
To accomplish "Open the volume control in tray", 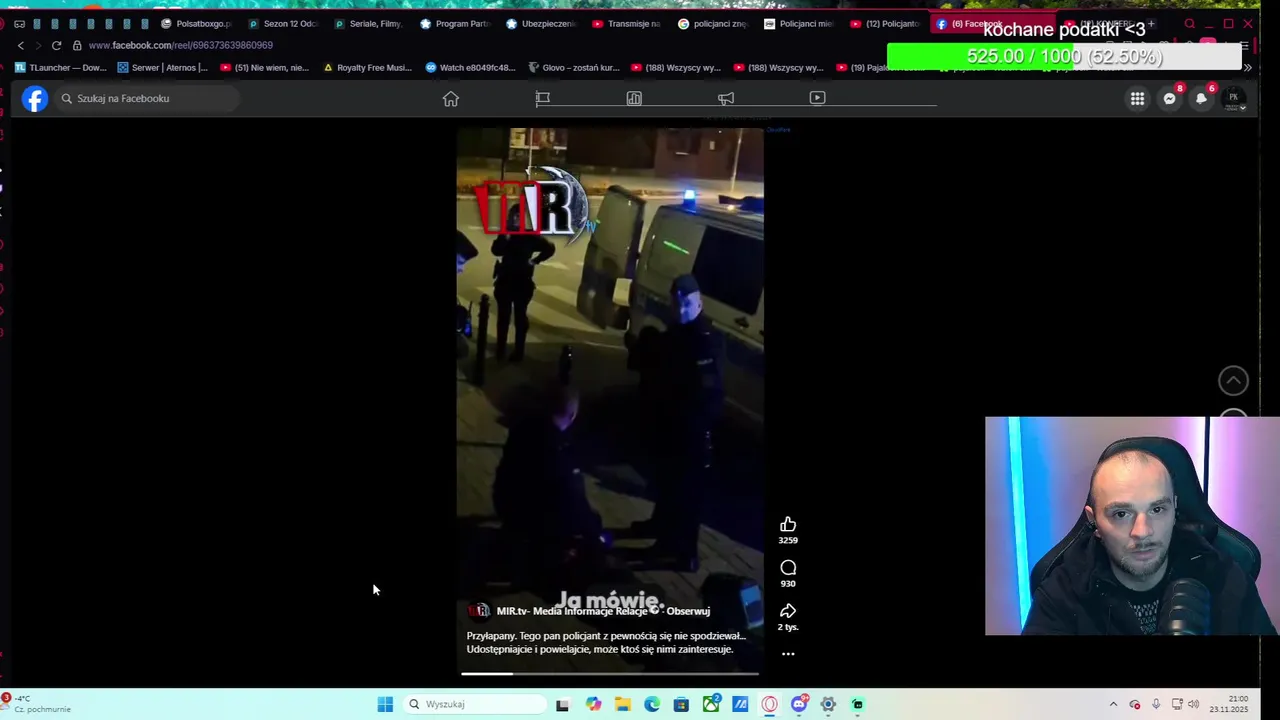I will pyautogui.click(x=1193, y=704).
